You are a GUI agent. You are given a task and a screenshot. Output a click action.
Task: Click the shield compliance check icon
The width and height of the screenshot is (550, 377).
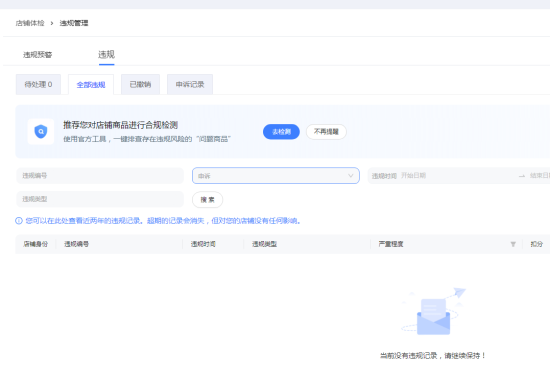click(41, 132)
